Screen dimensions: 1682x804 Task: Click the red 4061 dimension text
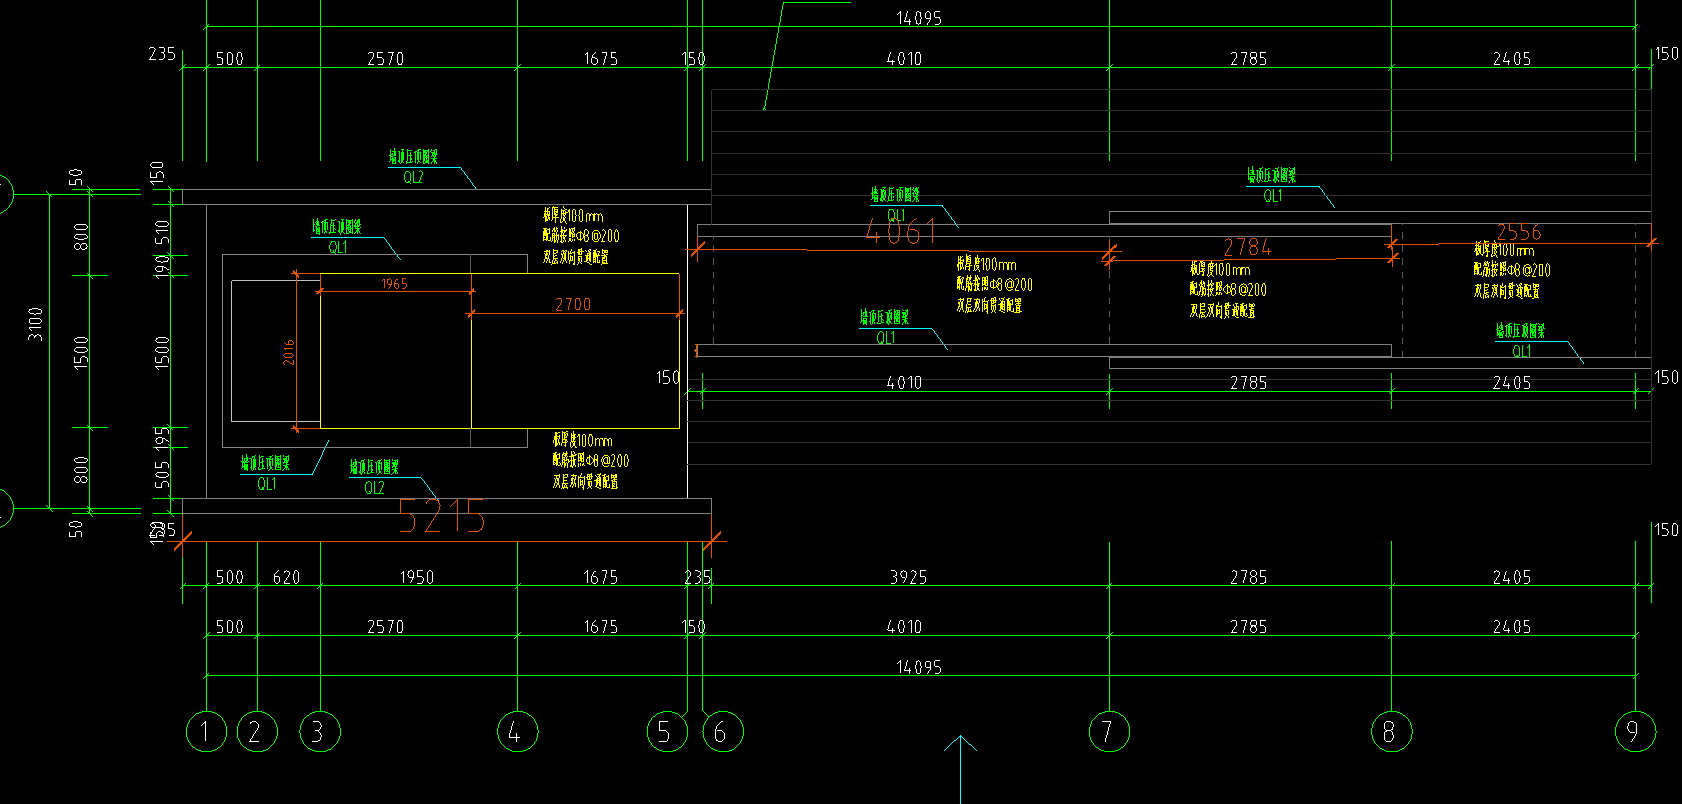pyautogui.click(x=900, y=232)
